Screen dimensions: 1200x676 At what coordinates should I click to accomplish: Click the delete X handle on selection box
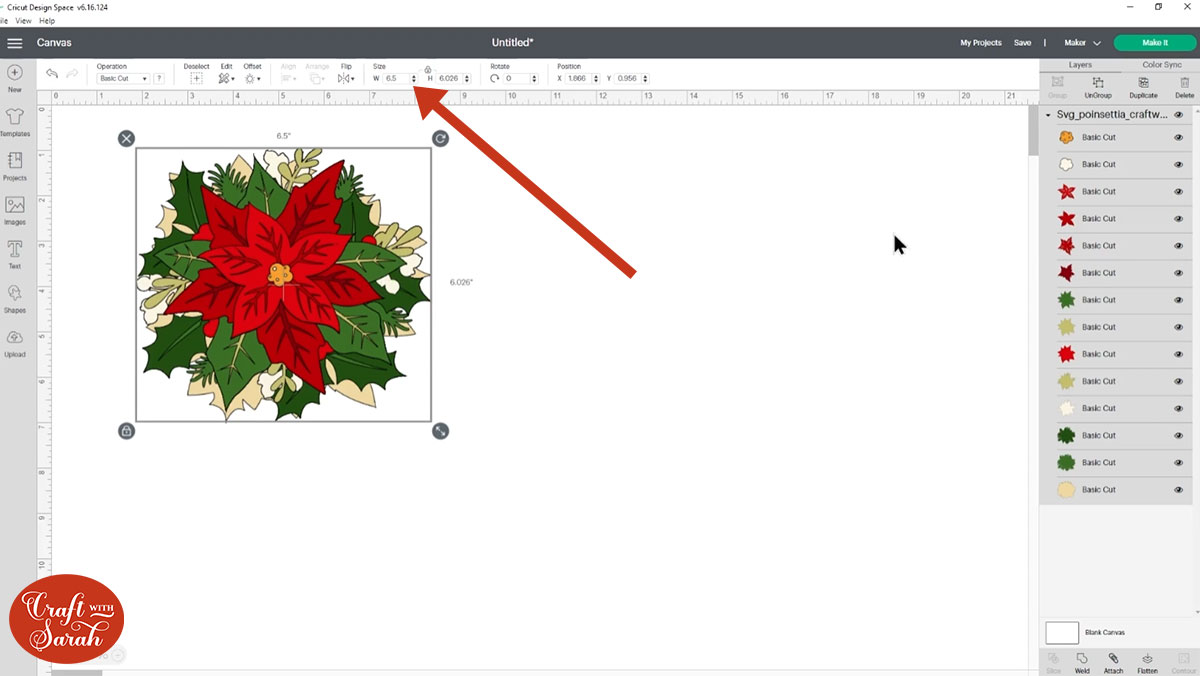(126, 138)
